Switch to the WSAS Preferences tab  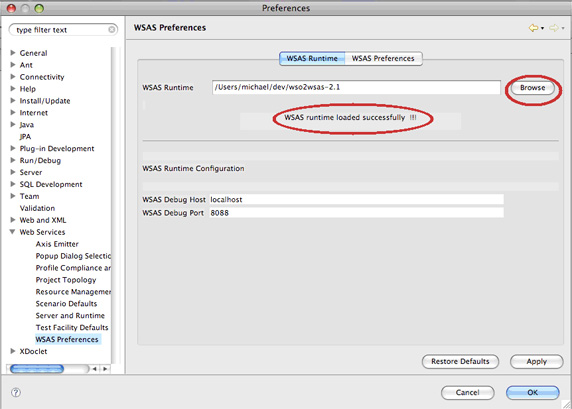(x=383, y=58)
